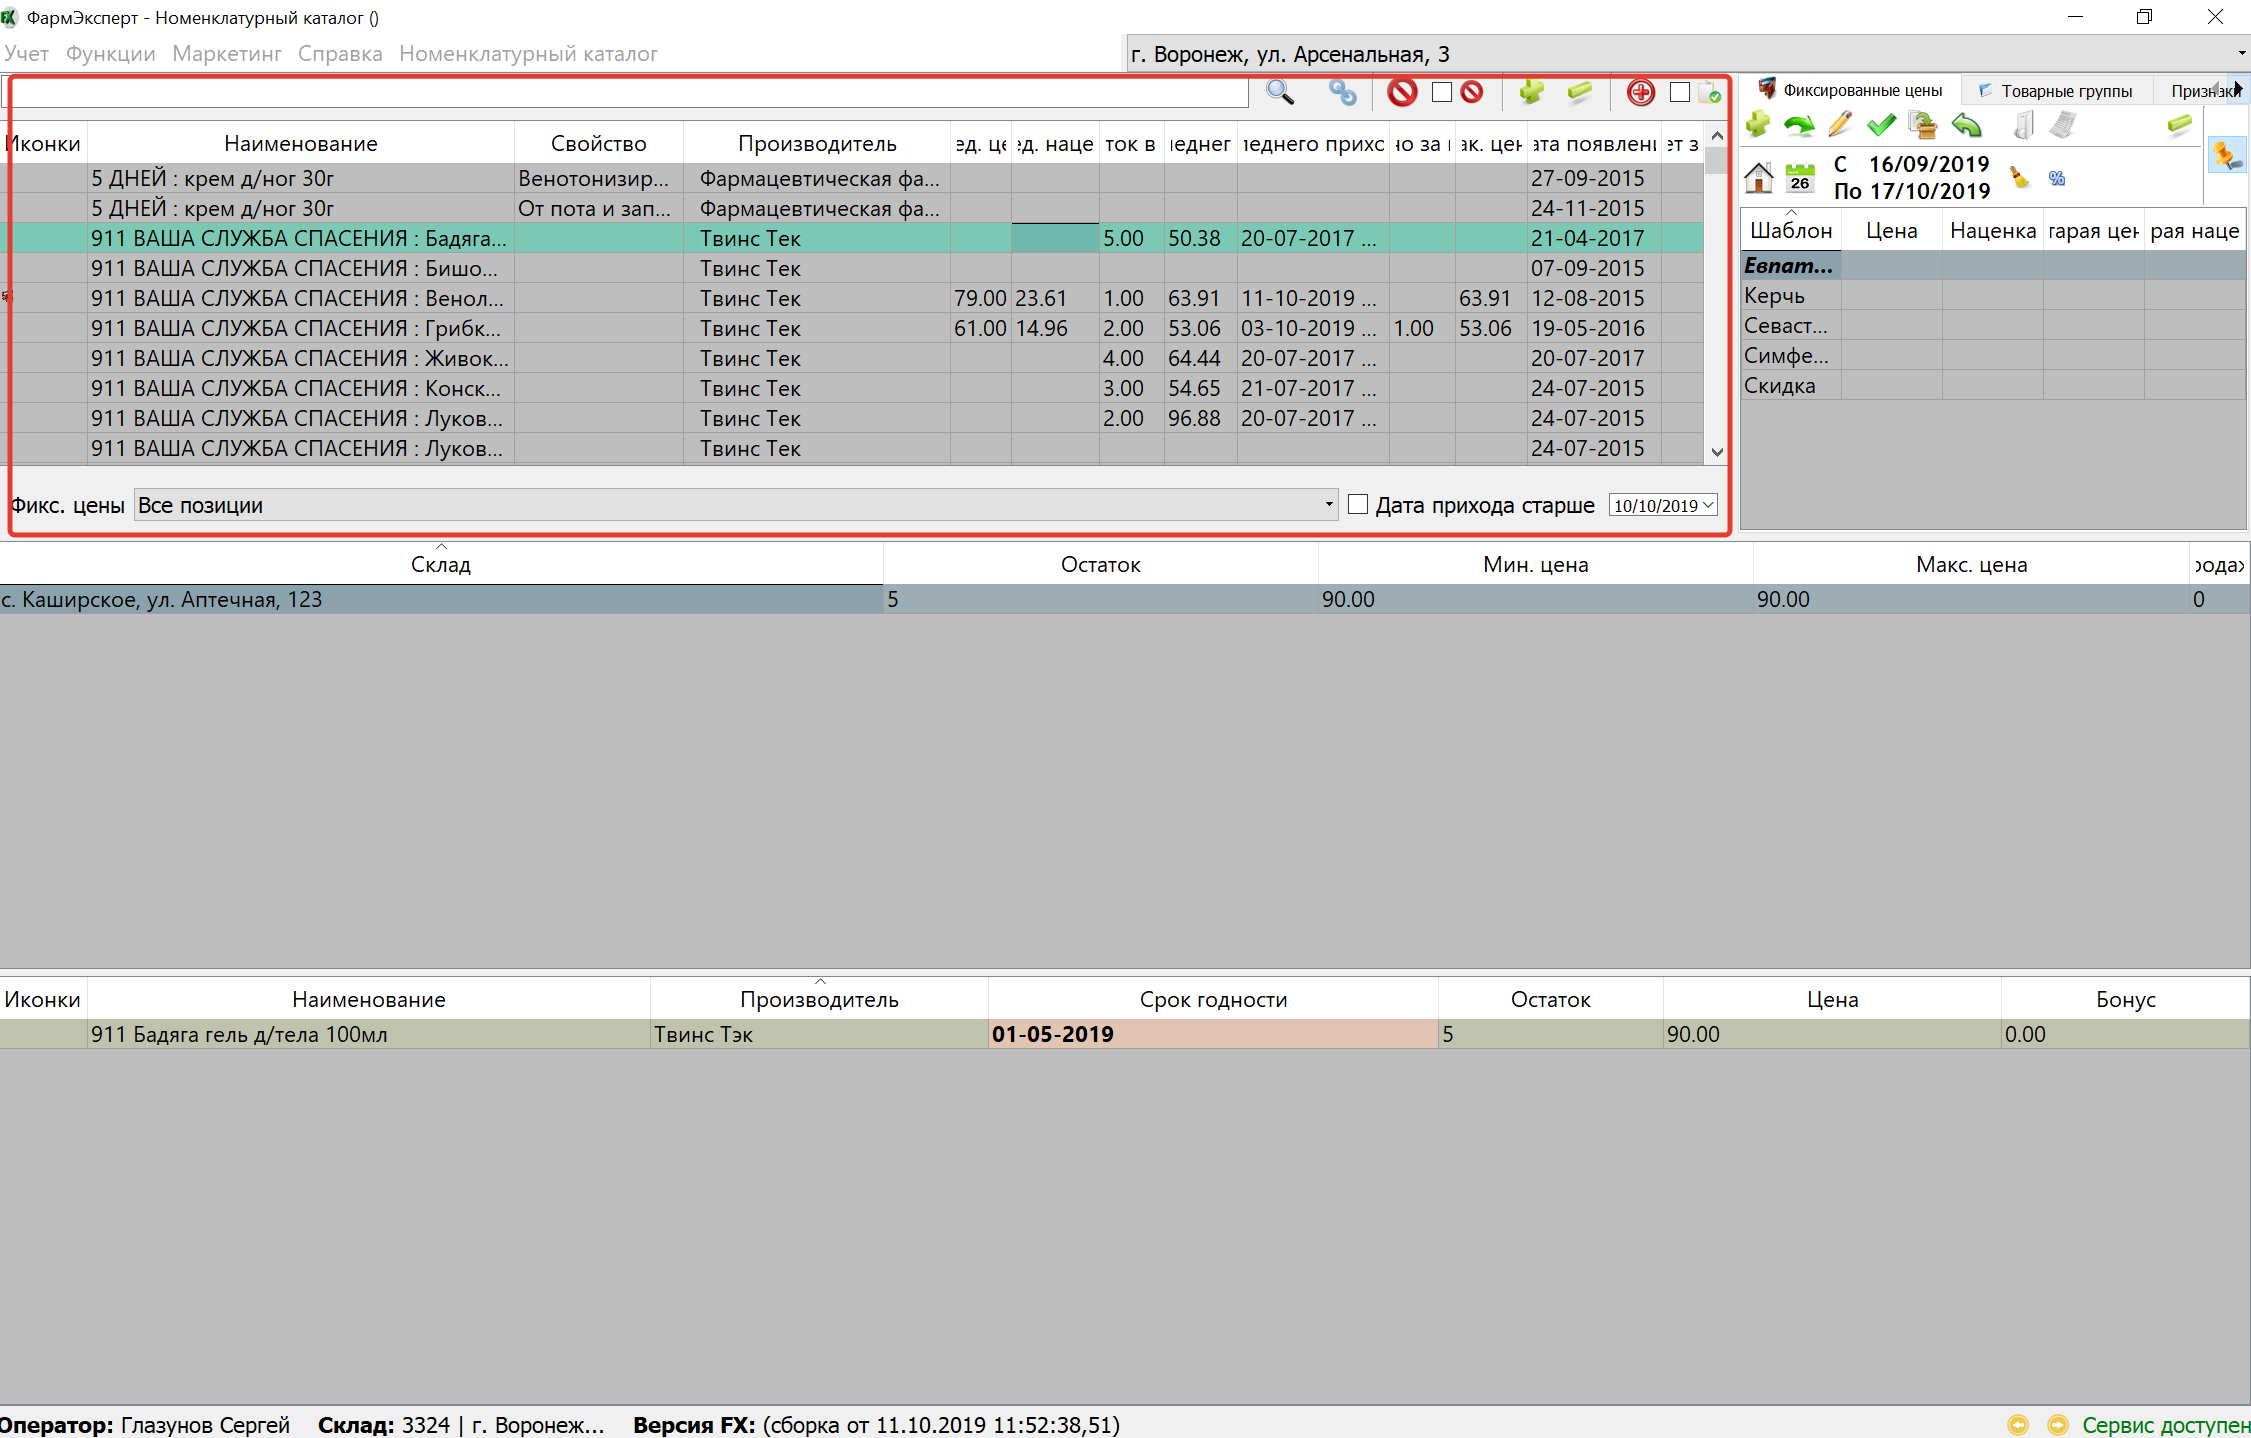Toggle the checkbox next to the red plus icon
This screenshot has height=1438, width=2251.
coord(1680,93)
